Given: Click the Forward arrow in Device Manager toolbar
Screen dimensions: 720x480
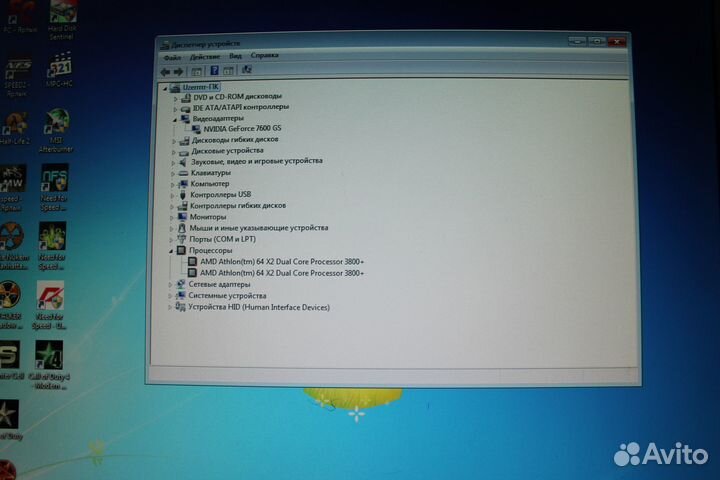Looking at the screenshot, I should (179, 72).
